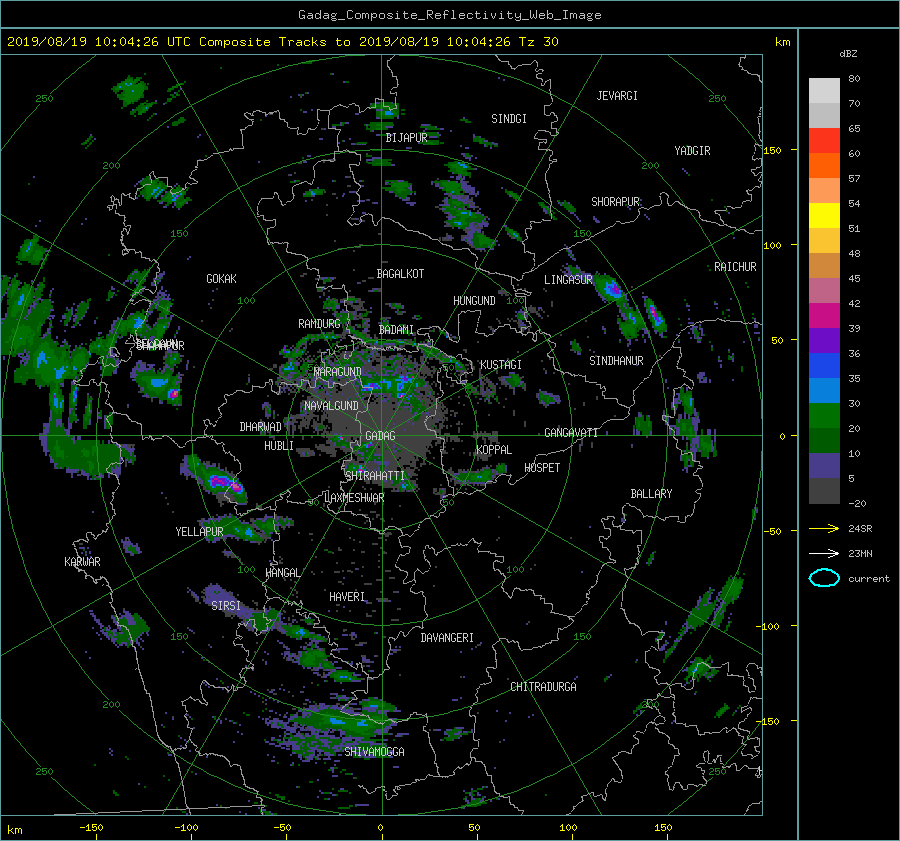
Task: Click the SIRSI city label
Action: tap(226, 606)
